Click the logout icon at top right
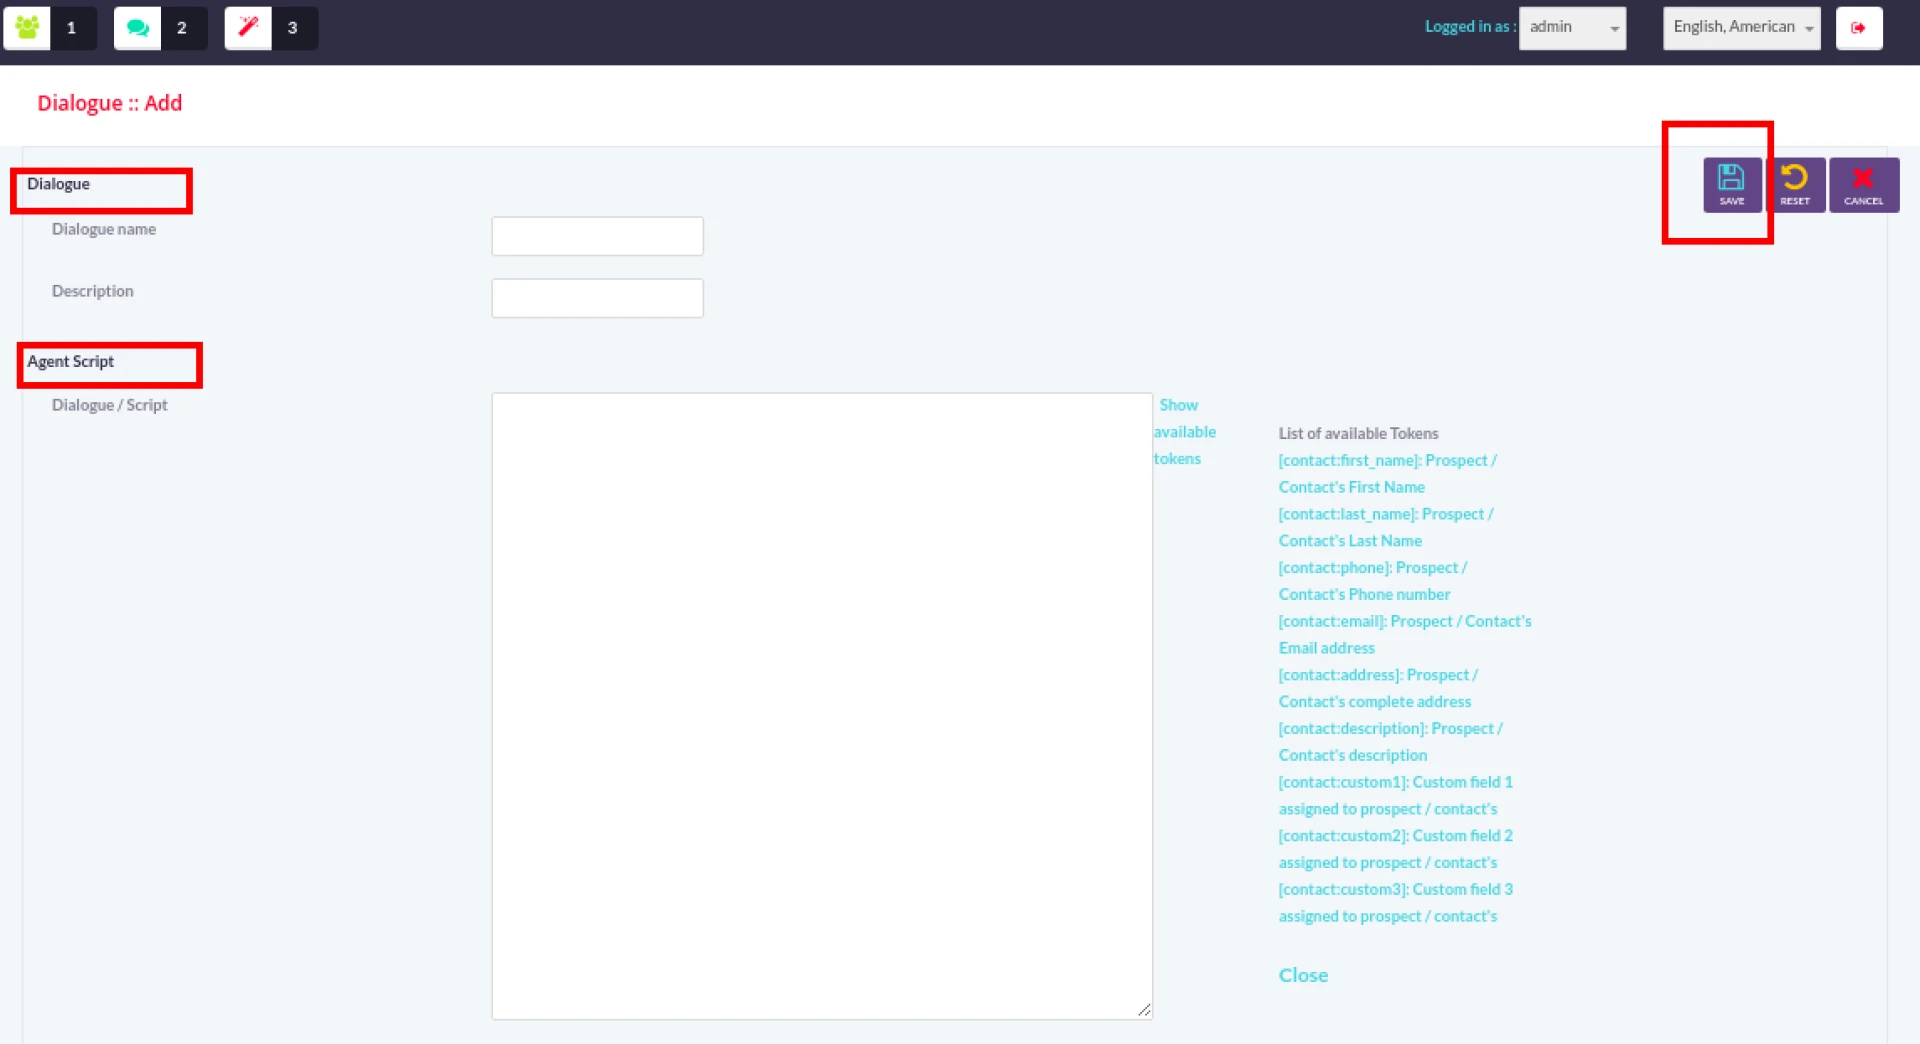 (1858, 28)
